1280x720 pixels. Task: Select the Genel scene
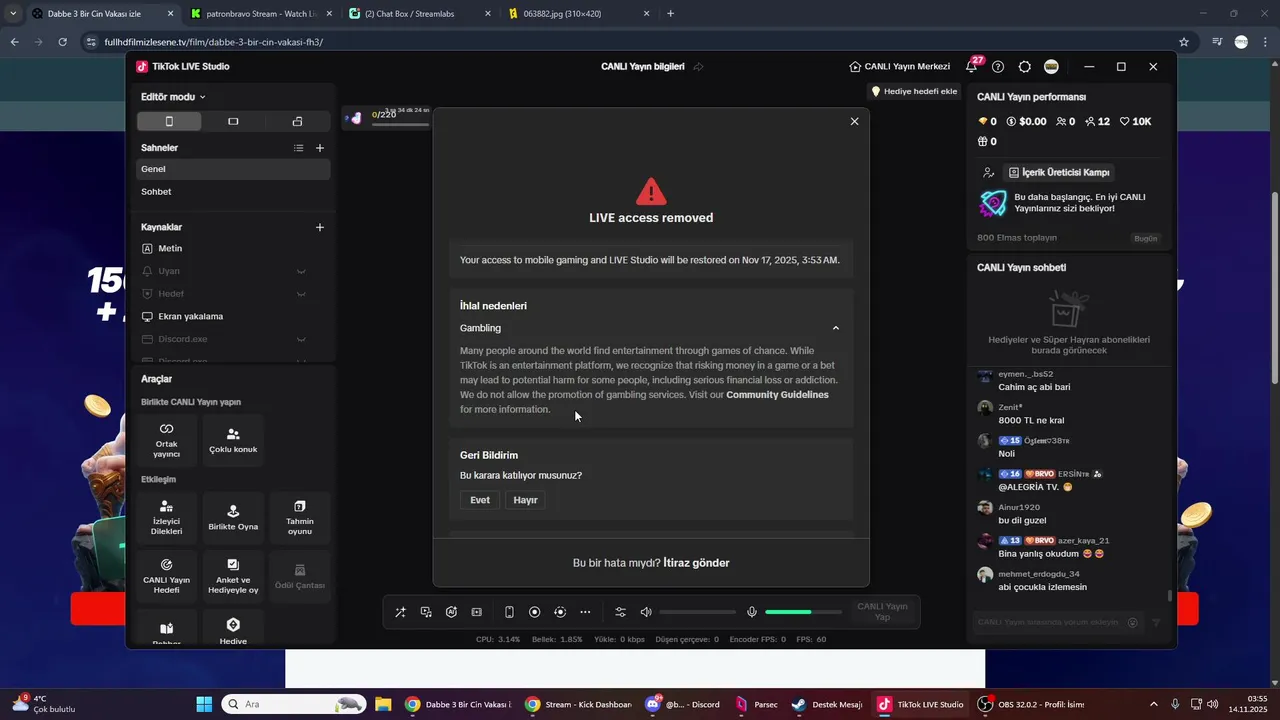click(x=233, y=169)
